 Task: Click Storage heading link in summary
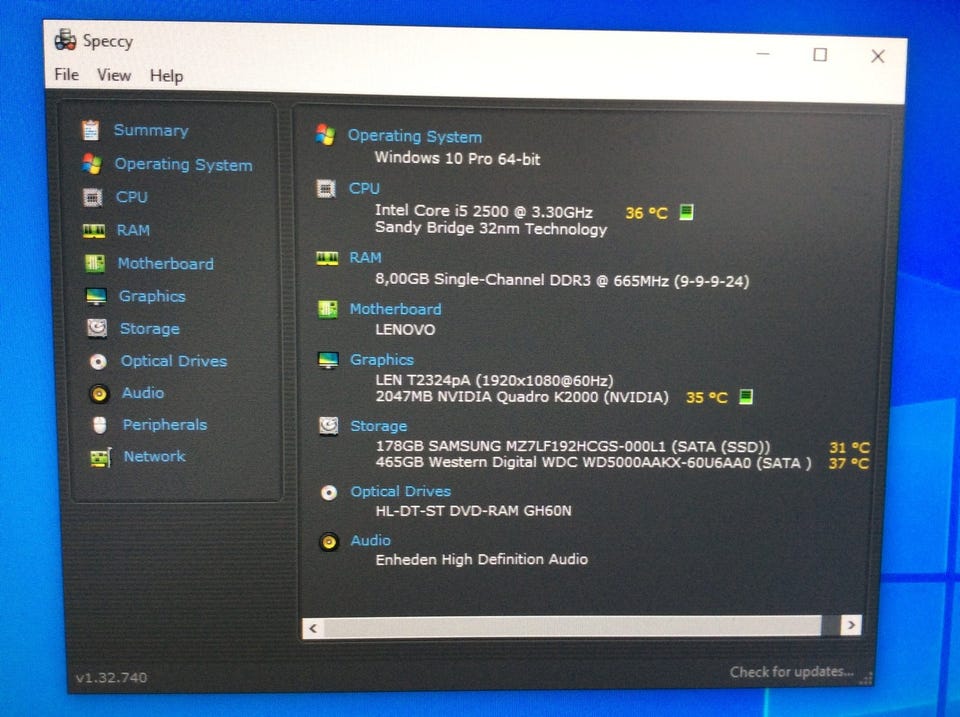click(x=378, y=426)
